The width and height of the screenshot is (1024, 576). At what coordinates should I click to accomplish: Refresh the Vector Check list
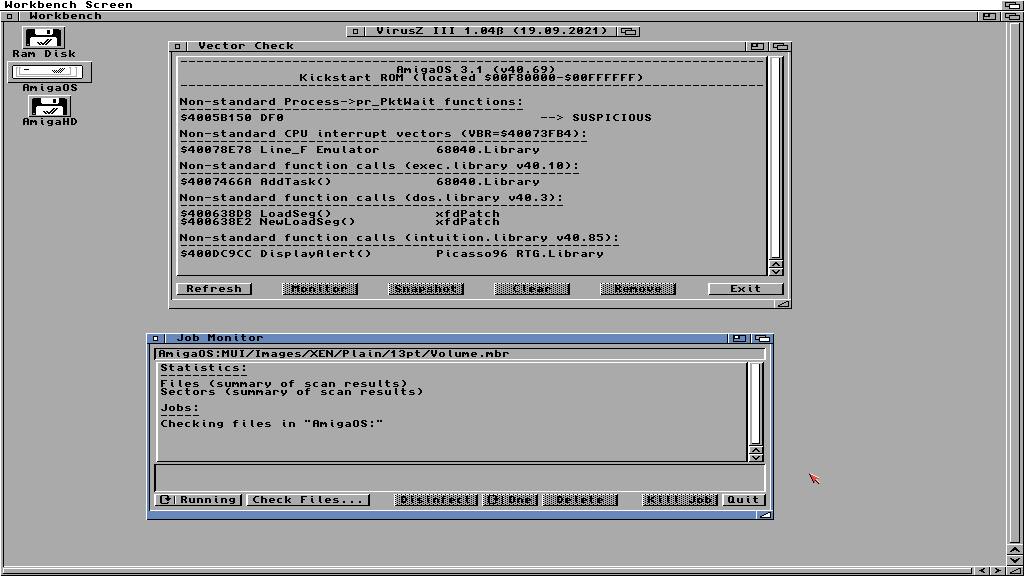click(214, 289)
